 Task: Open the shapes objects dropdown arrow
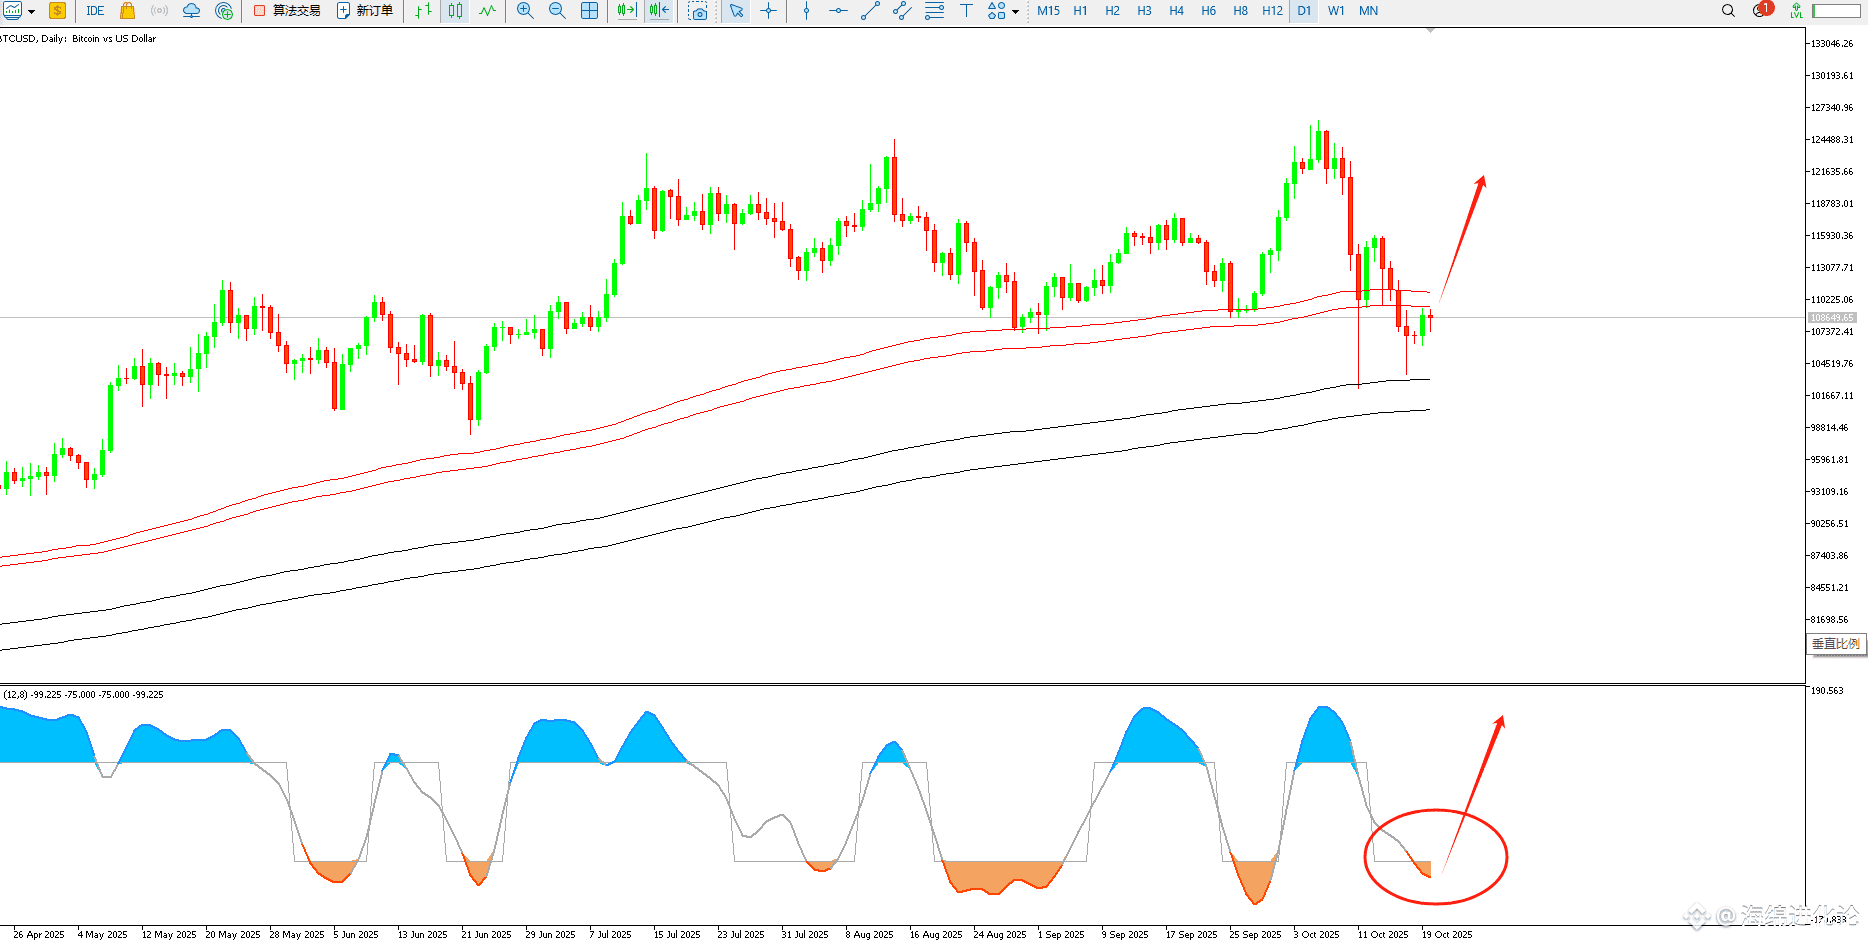(1015, 12)
